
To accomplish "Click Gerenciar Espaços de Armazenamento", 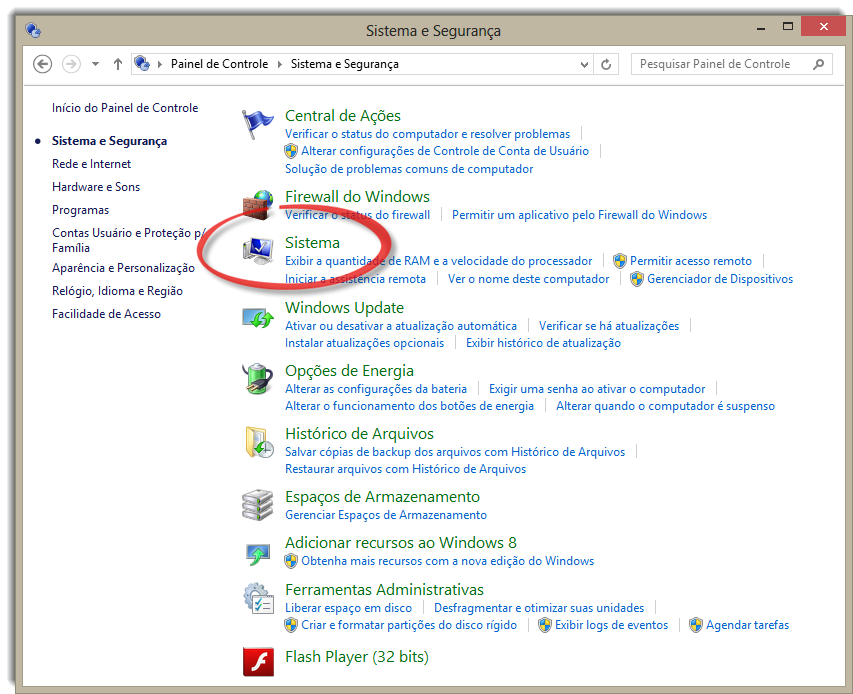I will (x=386, y=515).
